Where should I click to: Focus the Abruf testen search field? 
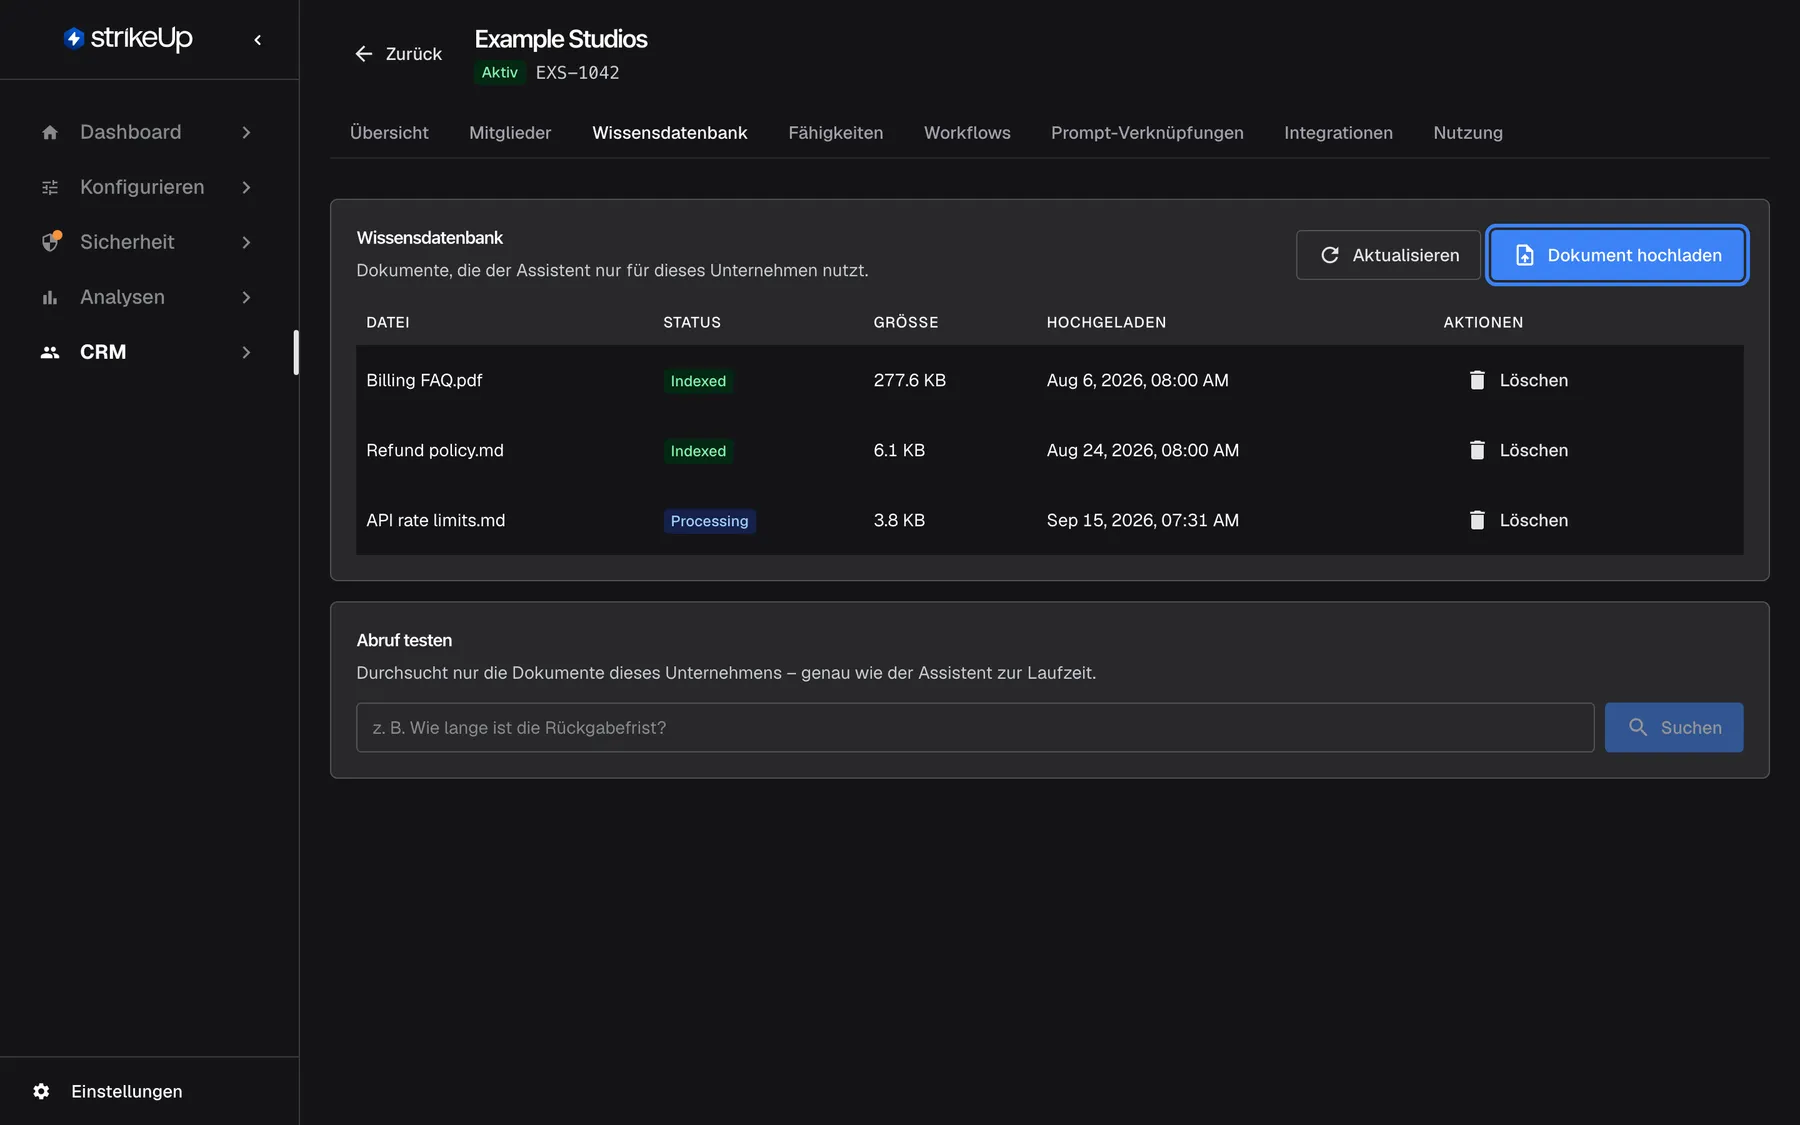click(x=975, y=727)
